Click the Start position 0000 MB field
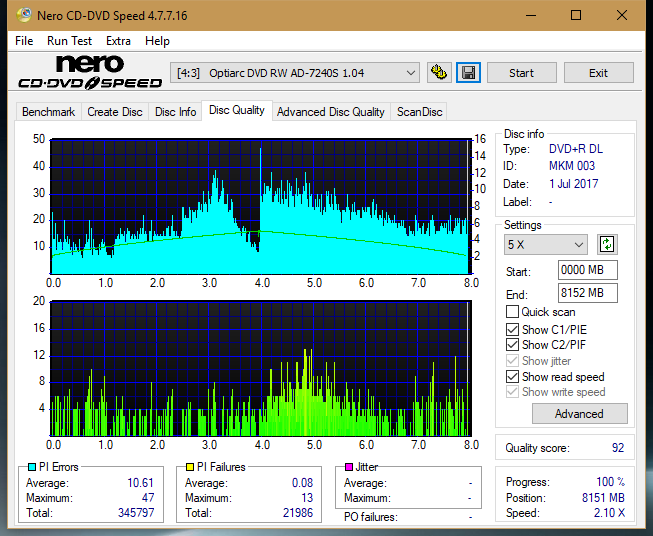Viewport: 653px width, 536px height. point(588,270)
